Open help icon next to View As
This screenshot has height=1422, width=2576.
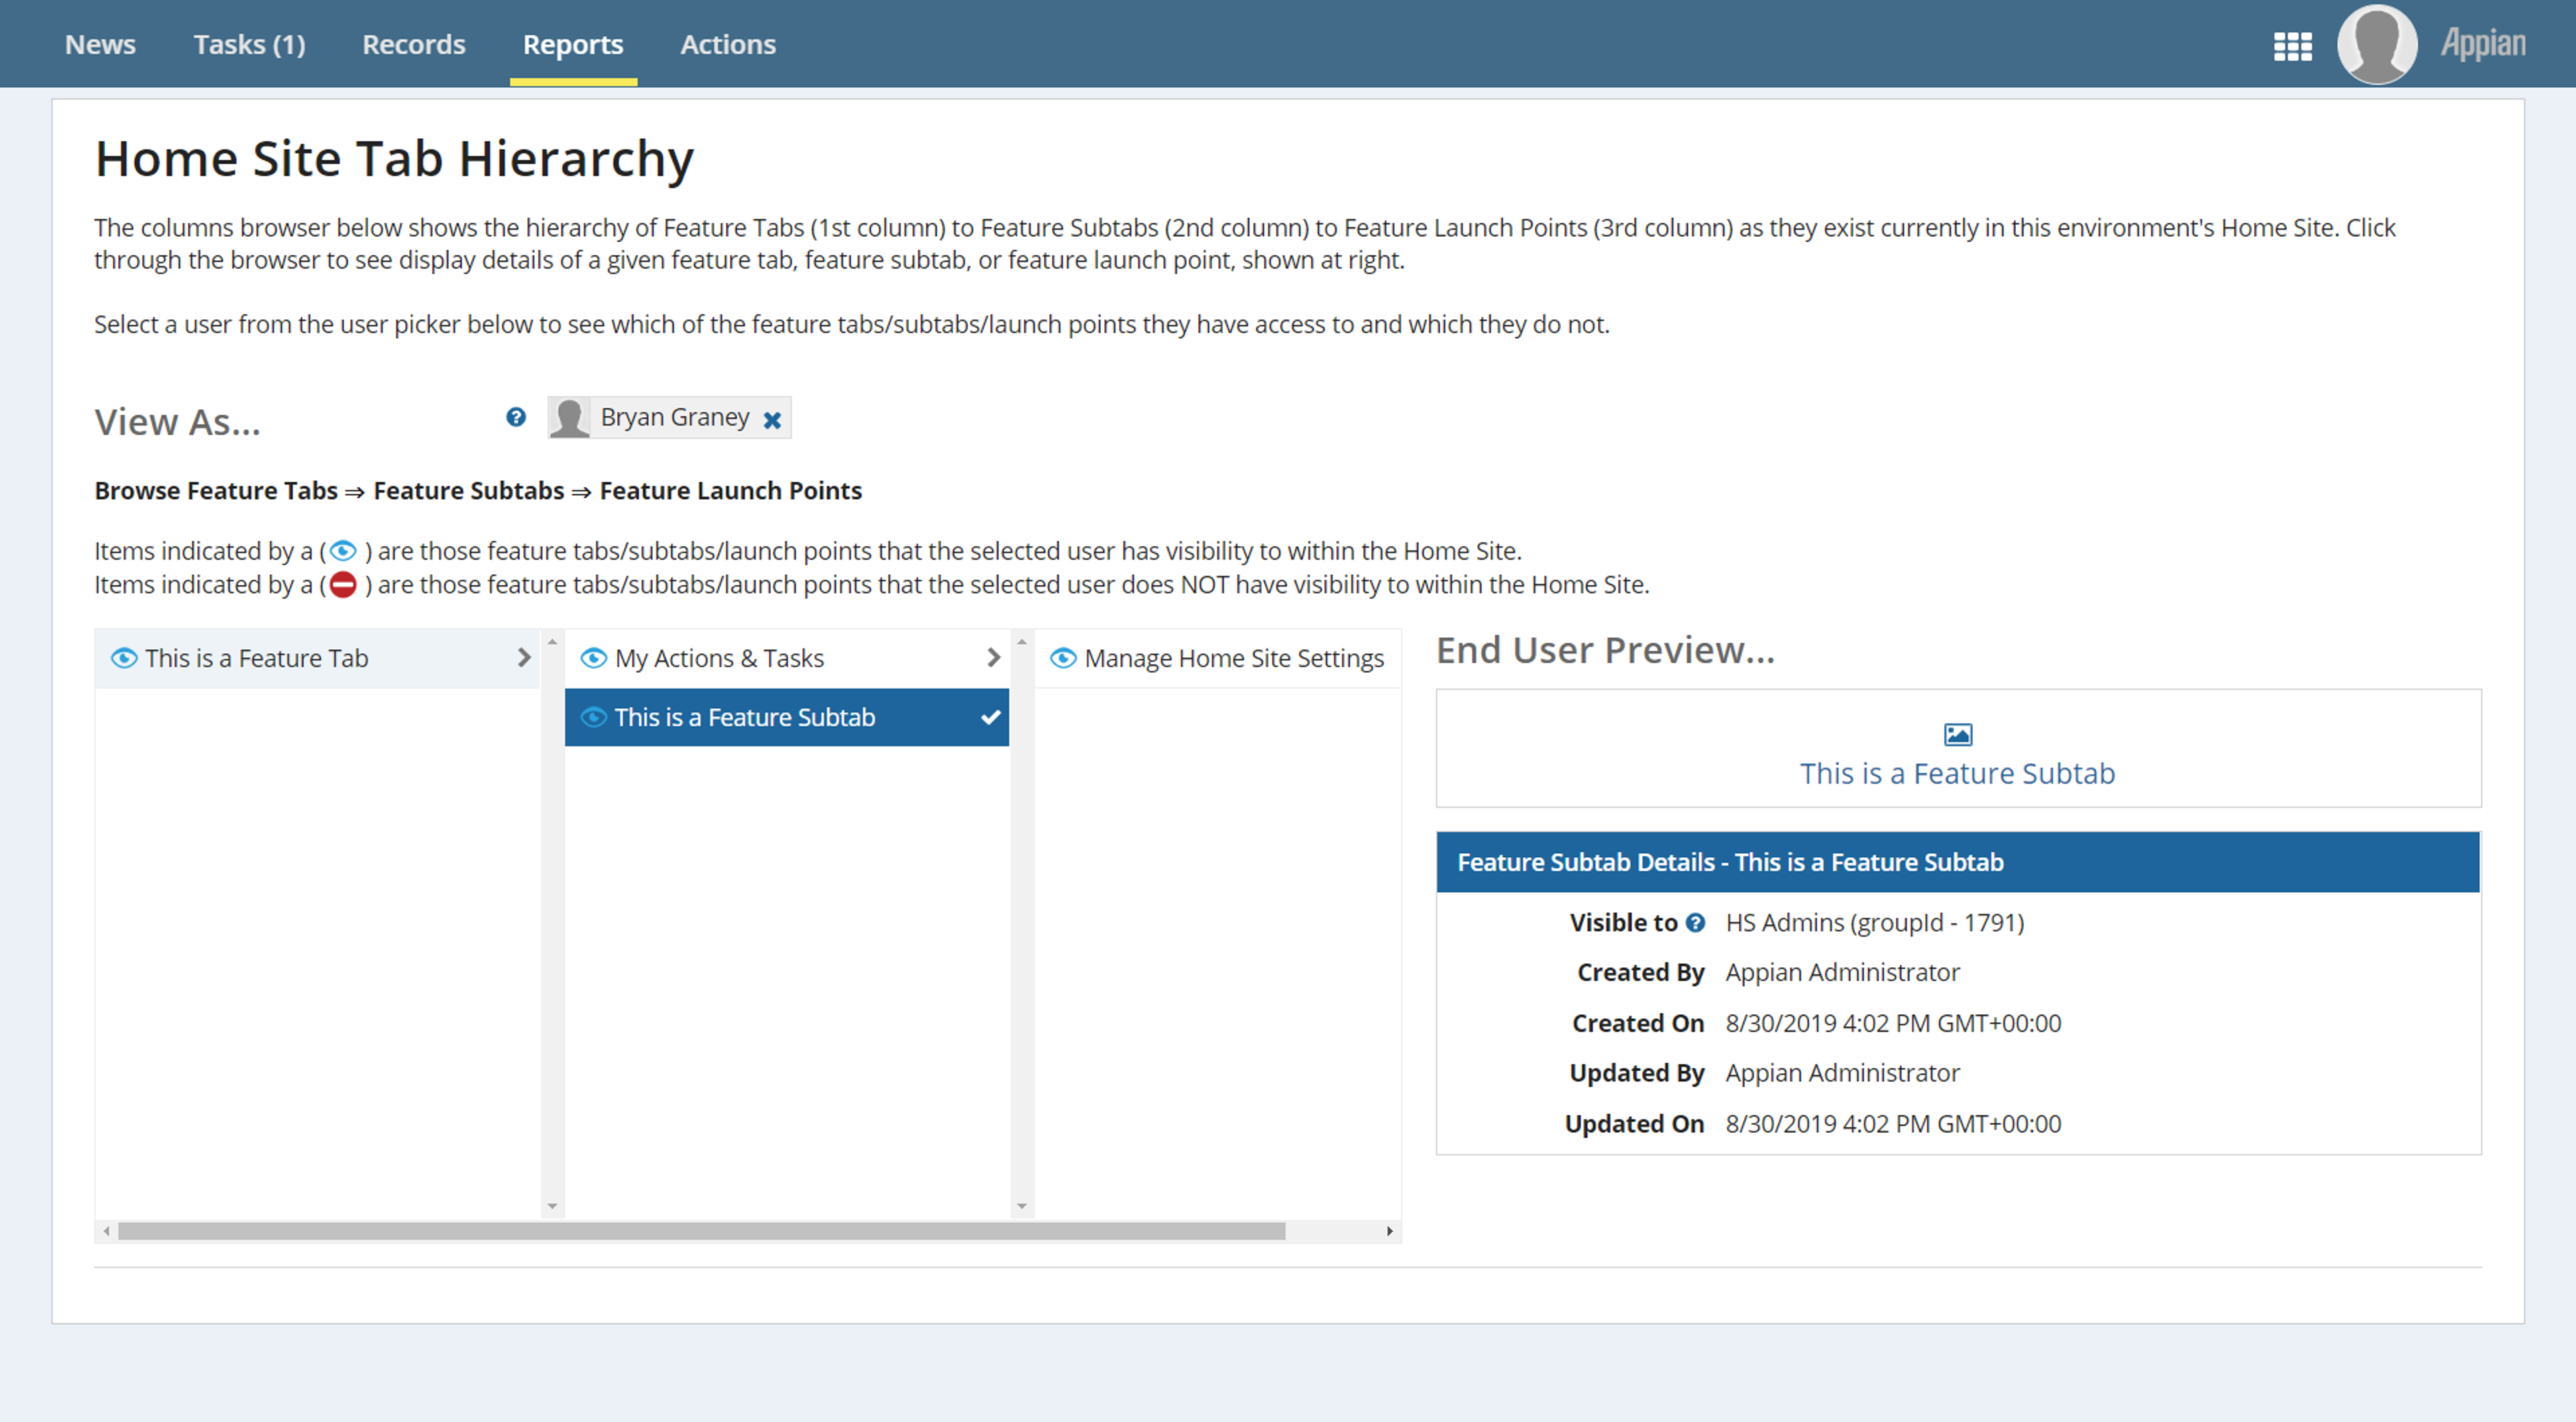click(516, 417)
